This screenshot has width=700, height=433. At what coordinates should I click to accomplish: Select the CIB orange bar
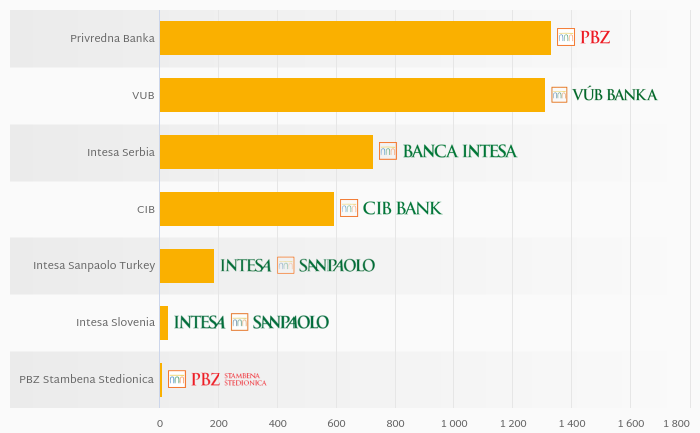tap(247, 209)
